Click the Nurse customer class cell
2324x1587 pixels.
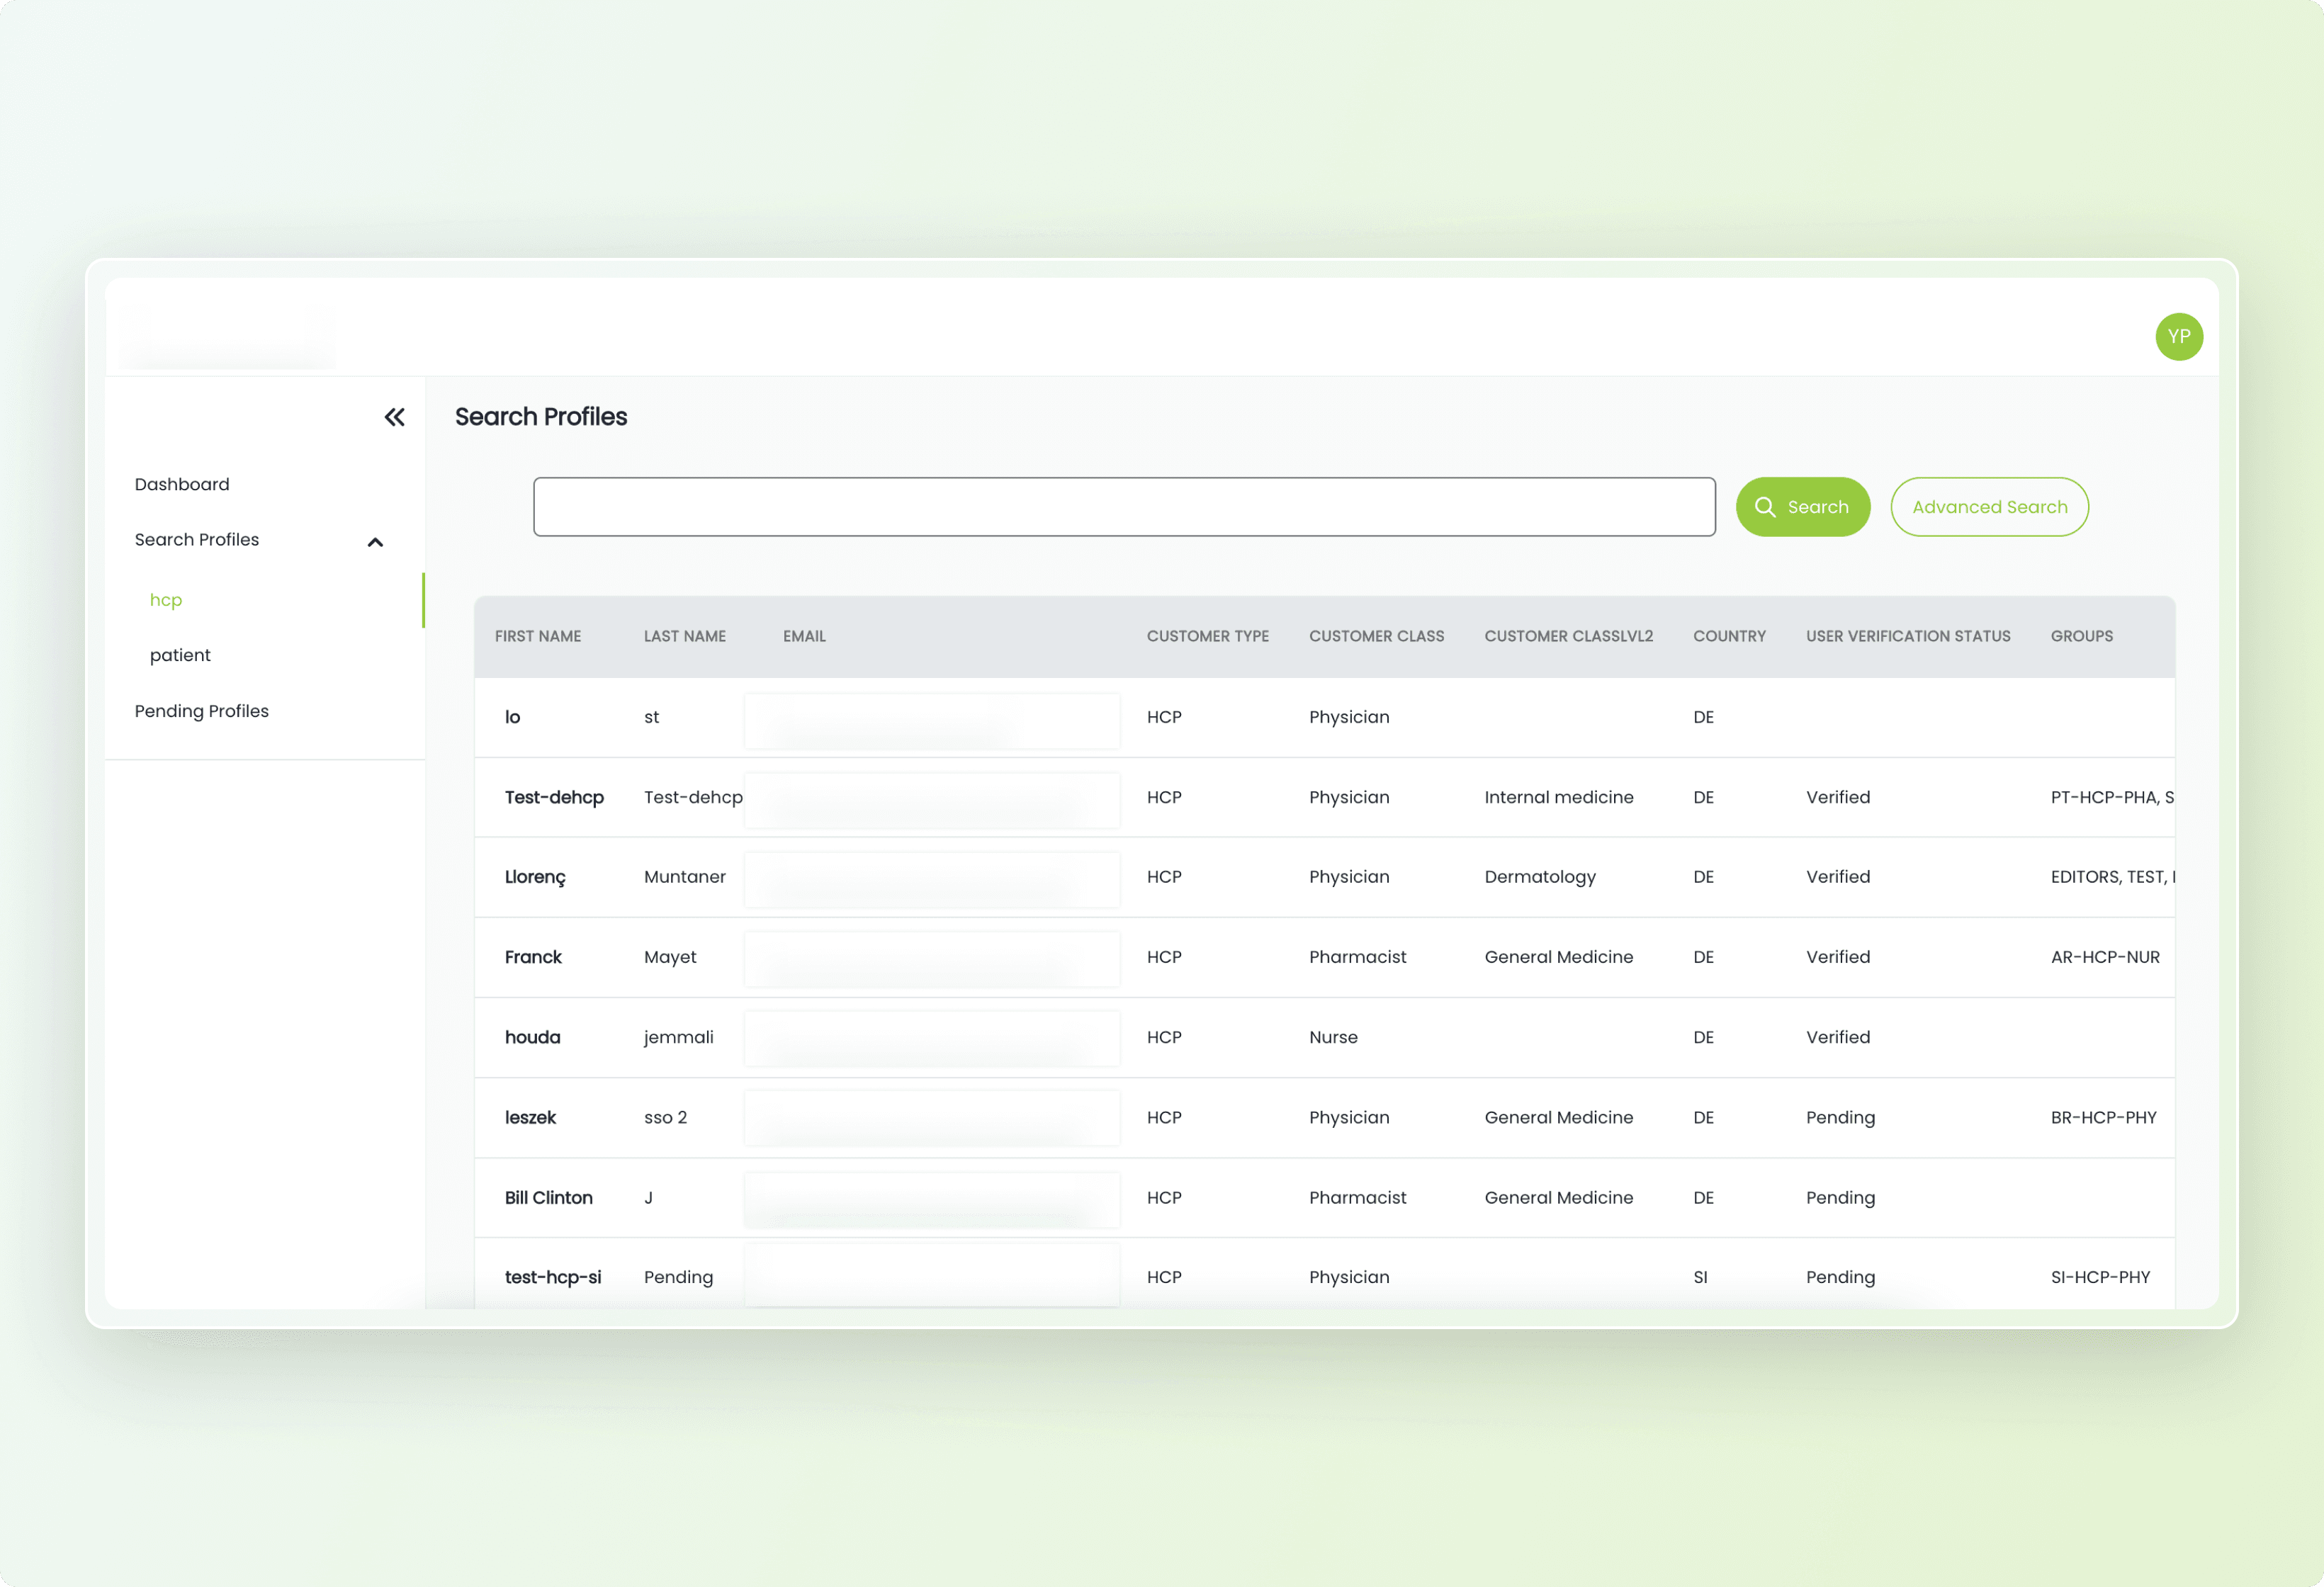click(x=1333, y=1037)
